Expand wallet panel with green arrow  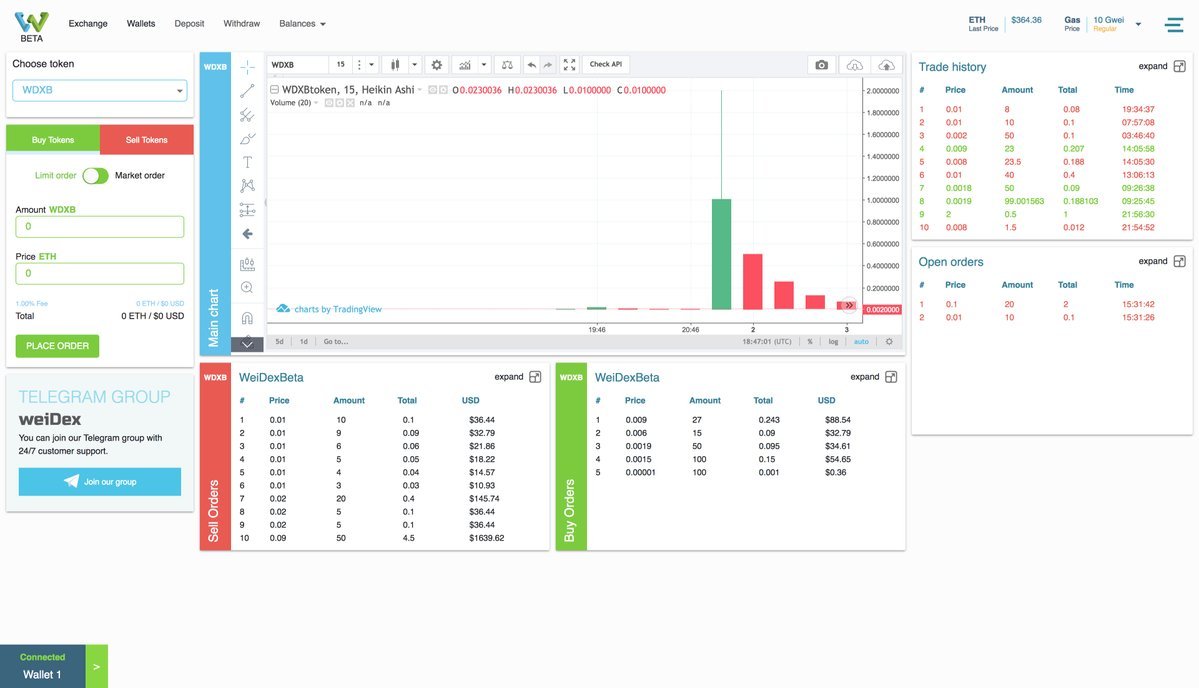(x=96, y=667)
